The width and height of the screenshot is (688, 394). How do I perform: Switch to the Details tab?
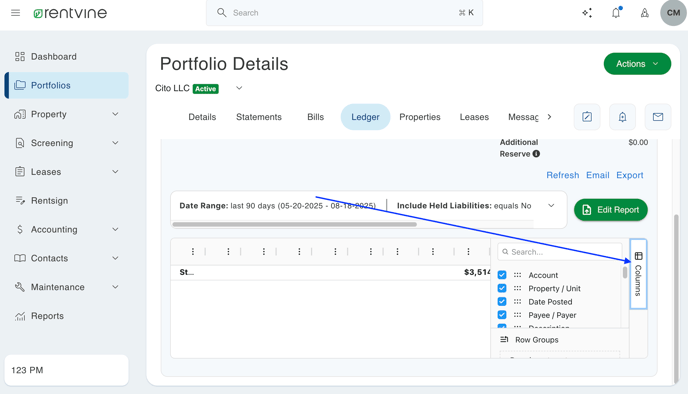tap(202, 117)
